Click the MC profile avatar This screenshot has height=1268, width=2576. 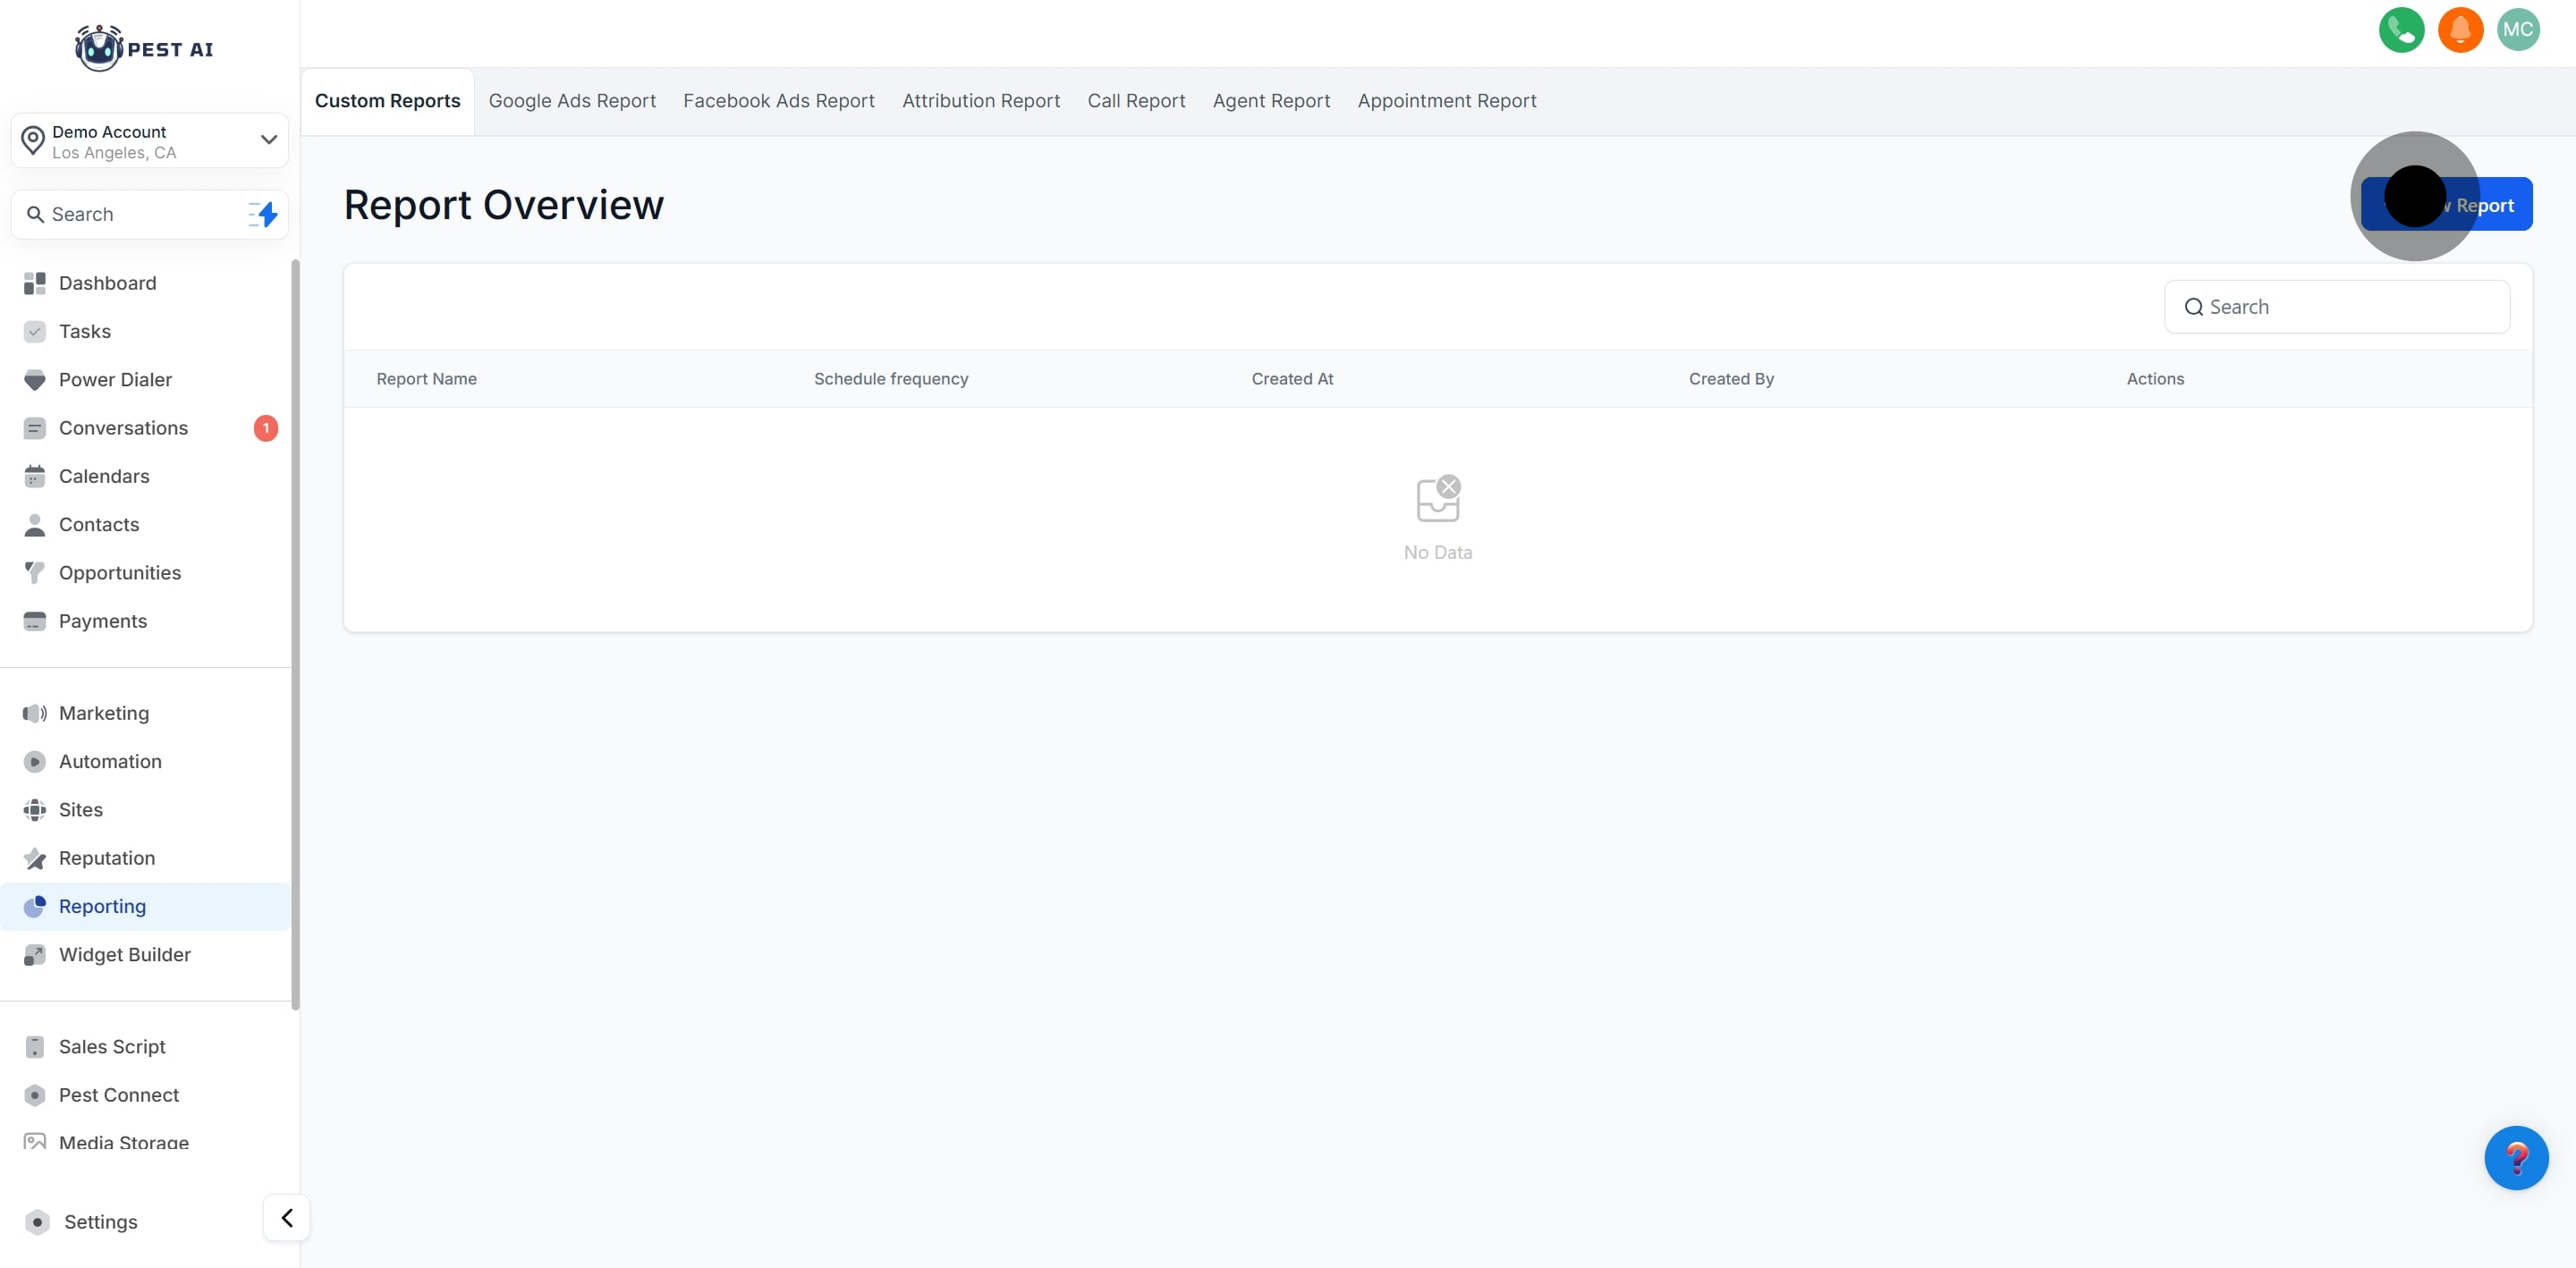tap(2519, 30)
